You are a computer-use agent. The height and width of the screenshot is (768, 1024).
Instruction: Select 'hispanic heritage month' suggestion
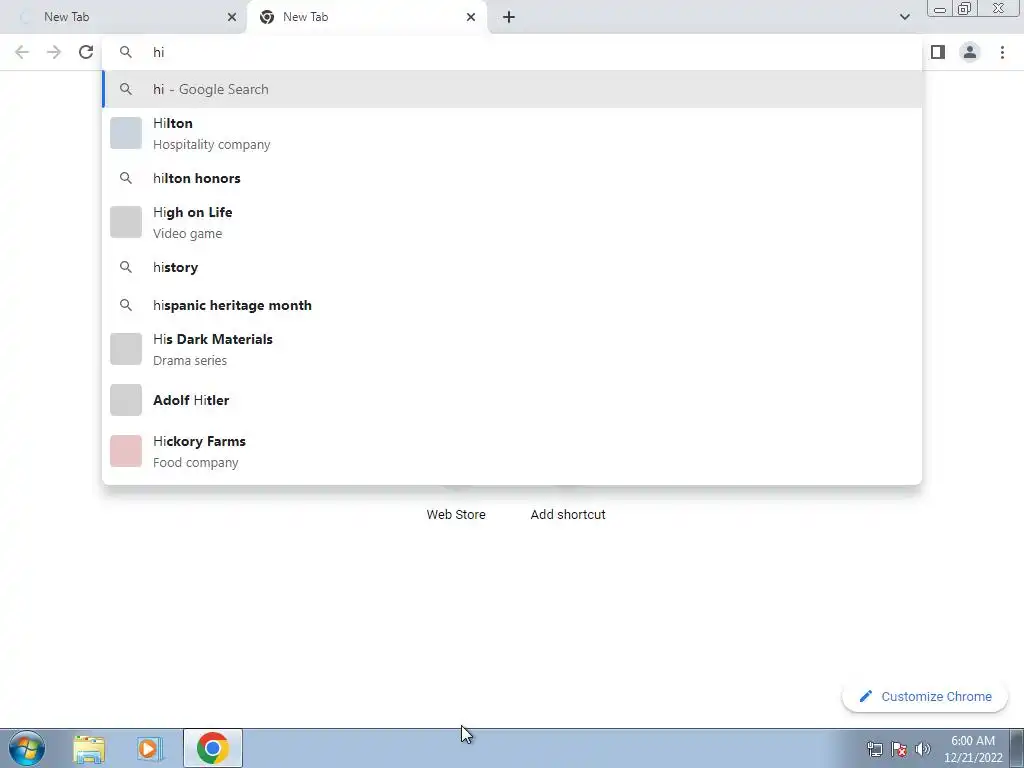coord(512,305)
